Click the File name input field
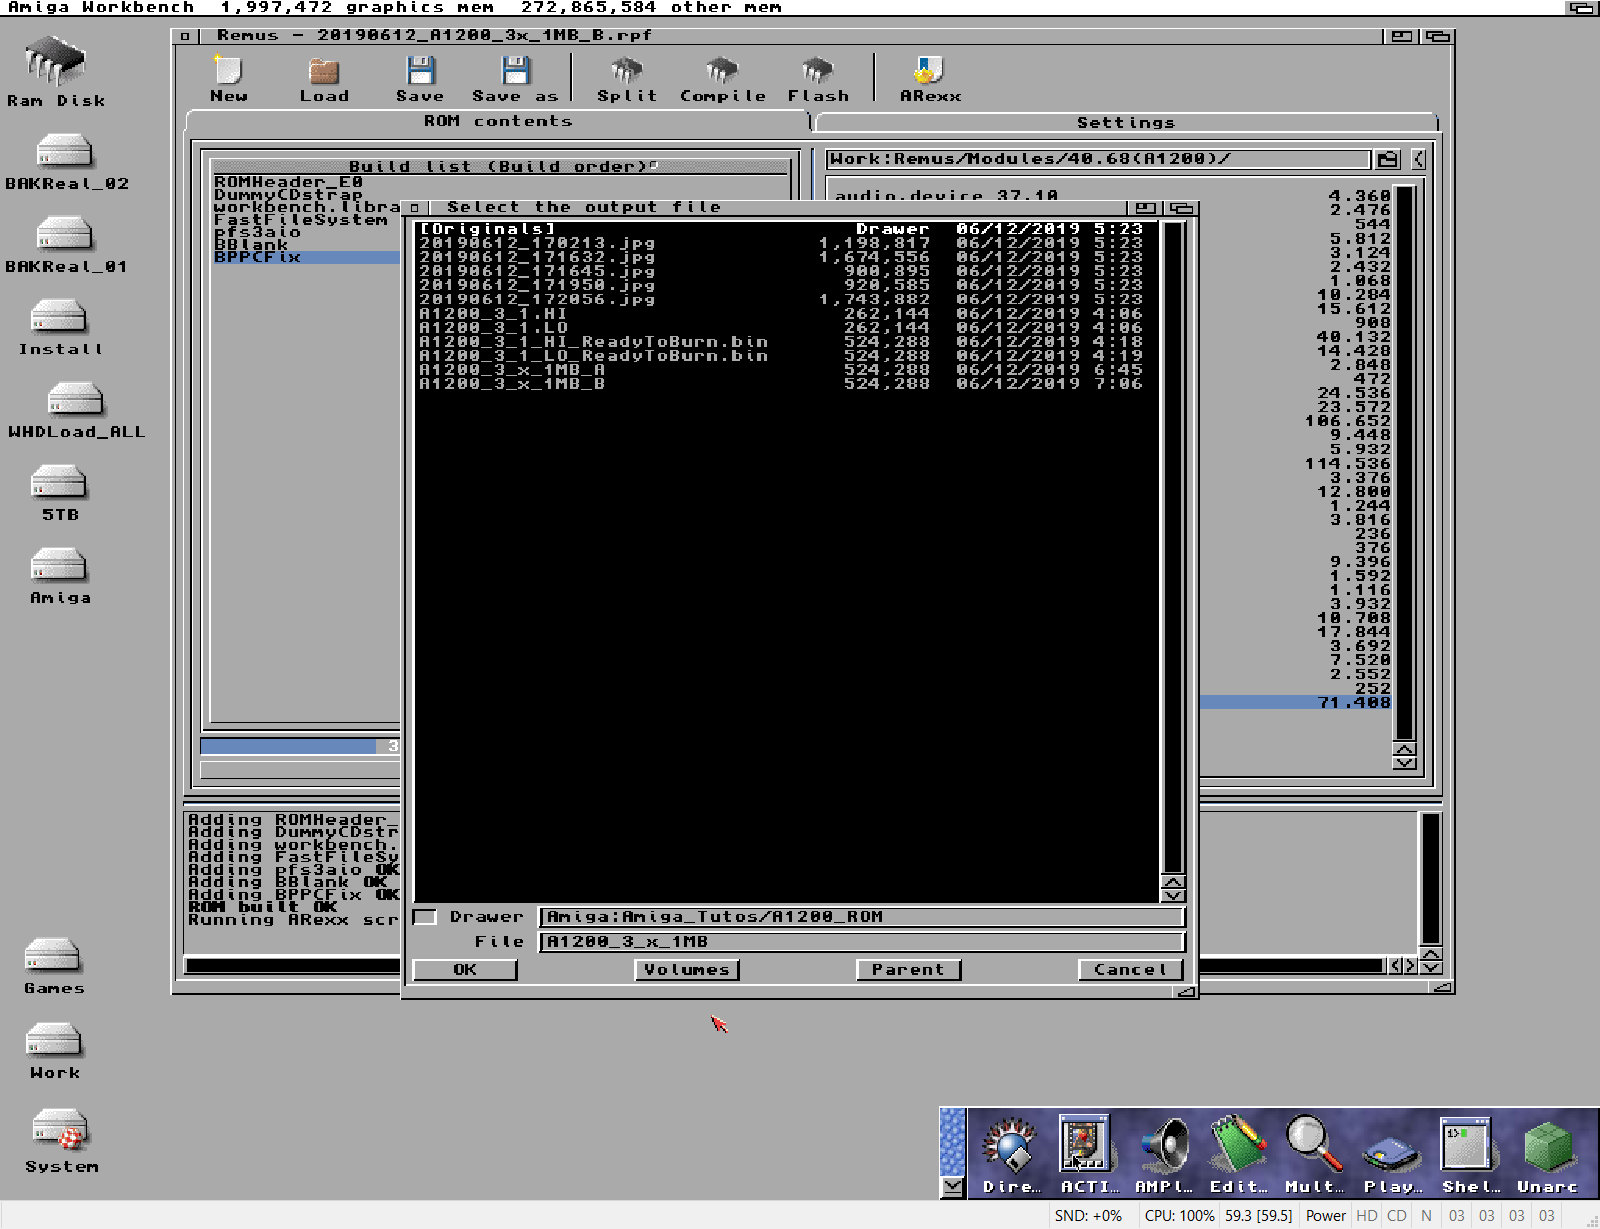This screenshot has width=1600, height=1229. pyautogui.click(x=862, y=942)
